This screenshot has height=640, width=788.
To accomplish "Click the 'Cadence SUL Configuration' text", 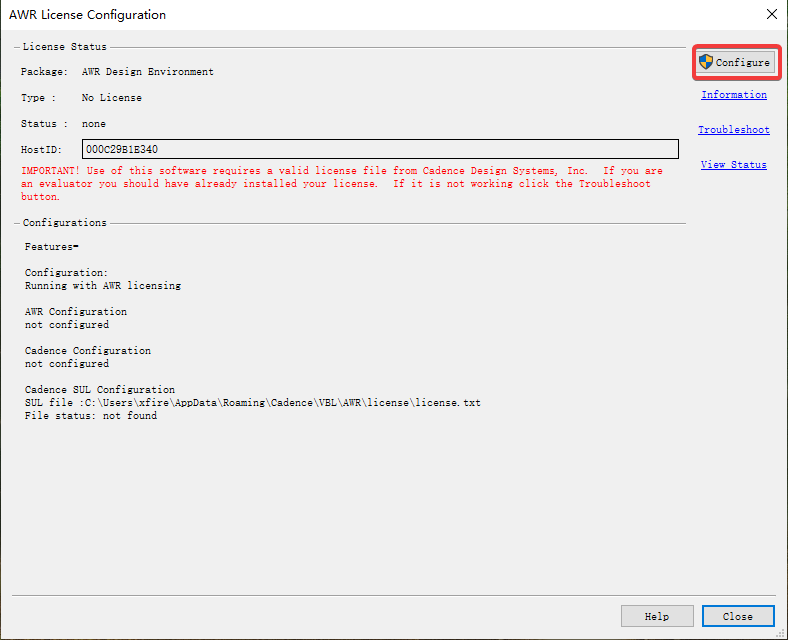I will pyautogui.click(x=100, y=390).
